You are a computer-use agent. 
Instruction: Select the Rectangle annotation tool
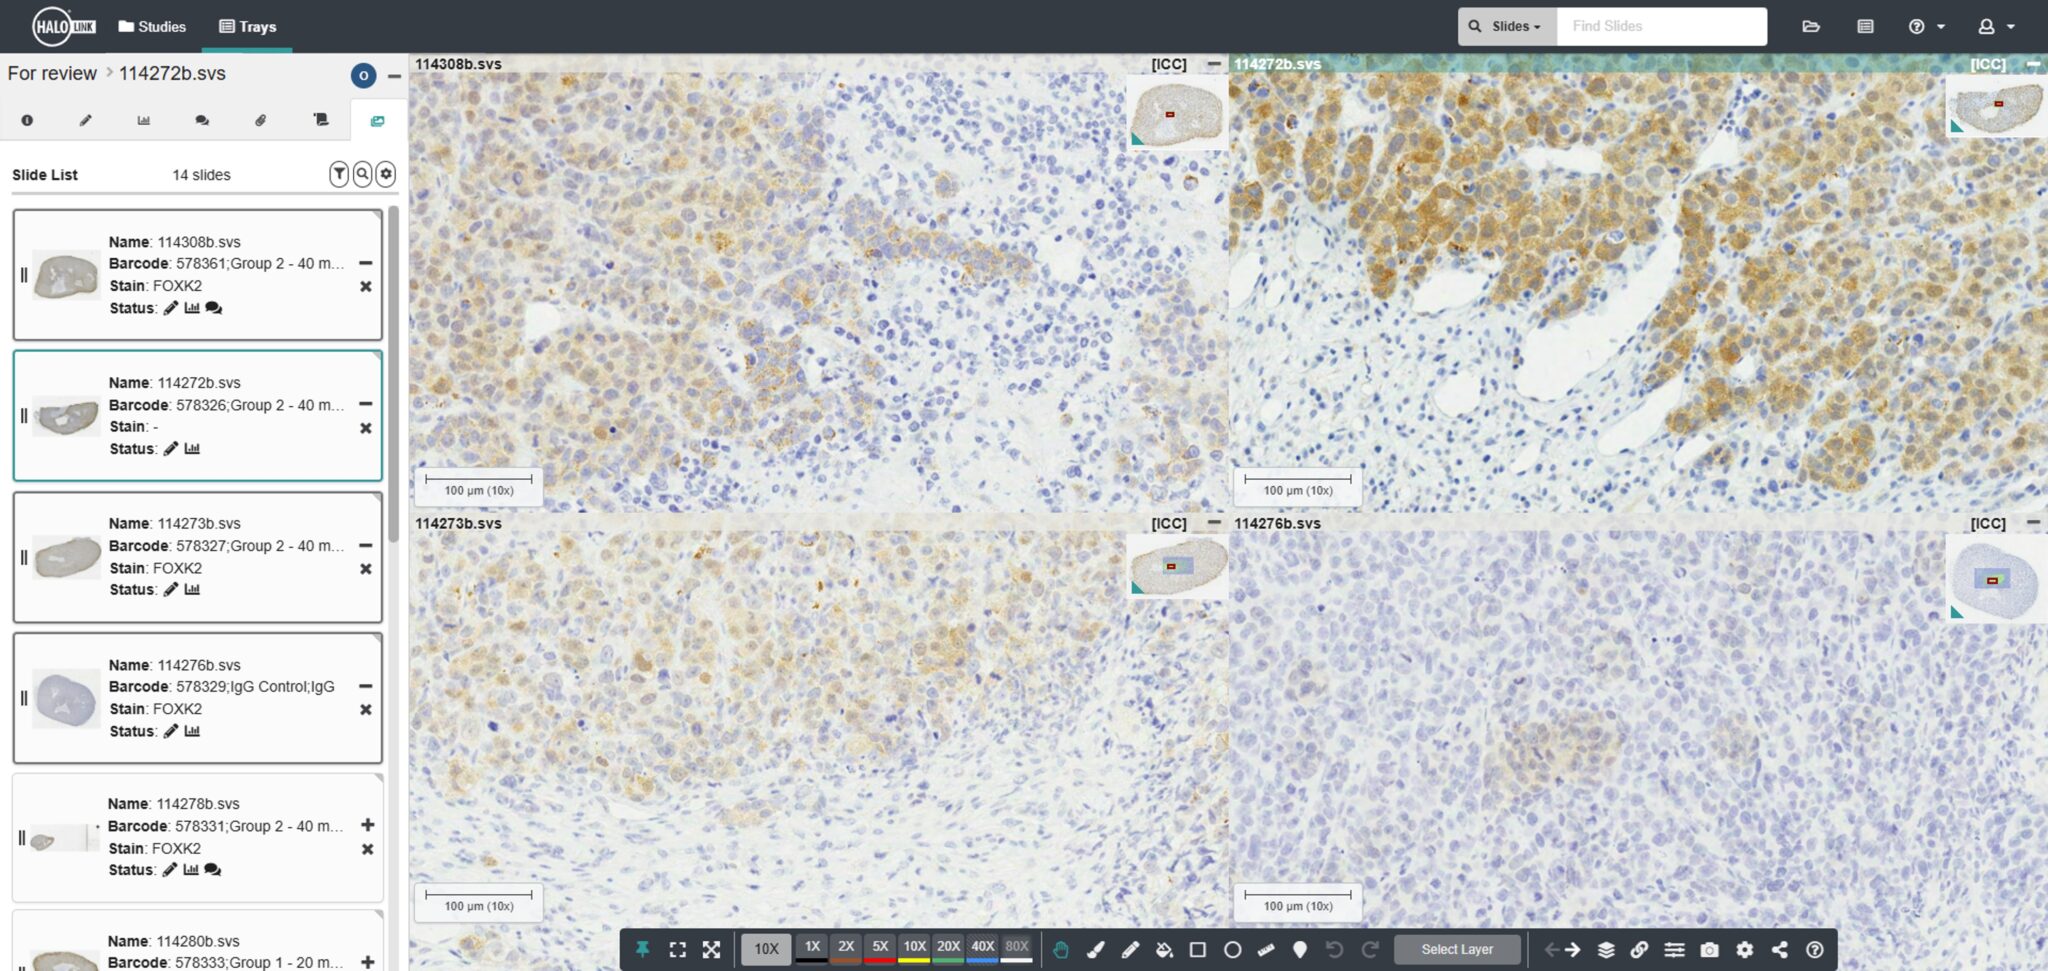pyautogui.click(x=1198, y=949)
